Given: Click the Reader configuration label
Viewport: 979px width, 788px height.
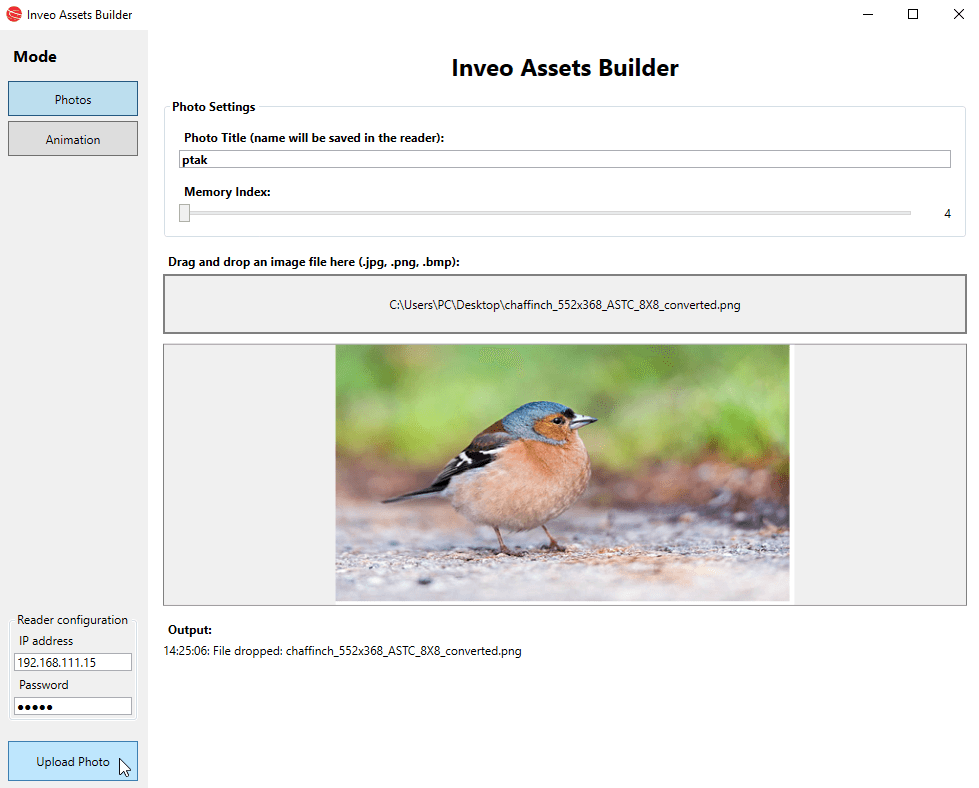Looking at the screenshot, I should click(x=72, y=620).
